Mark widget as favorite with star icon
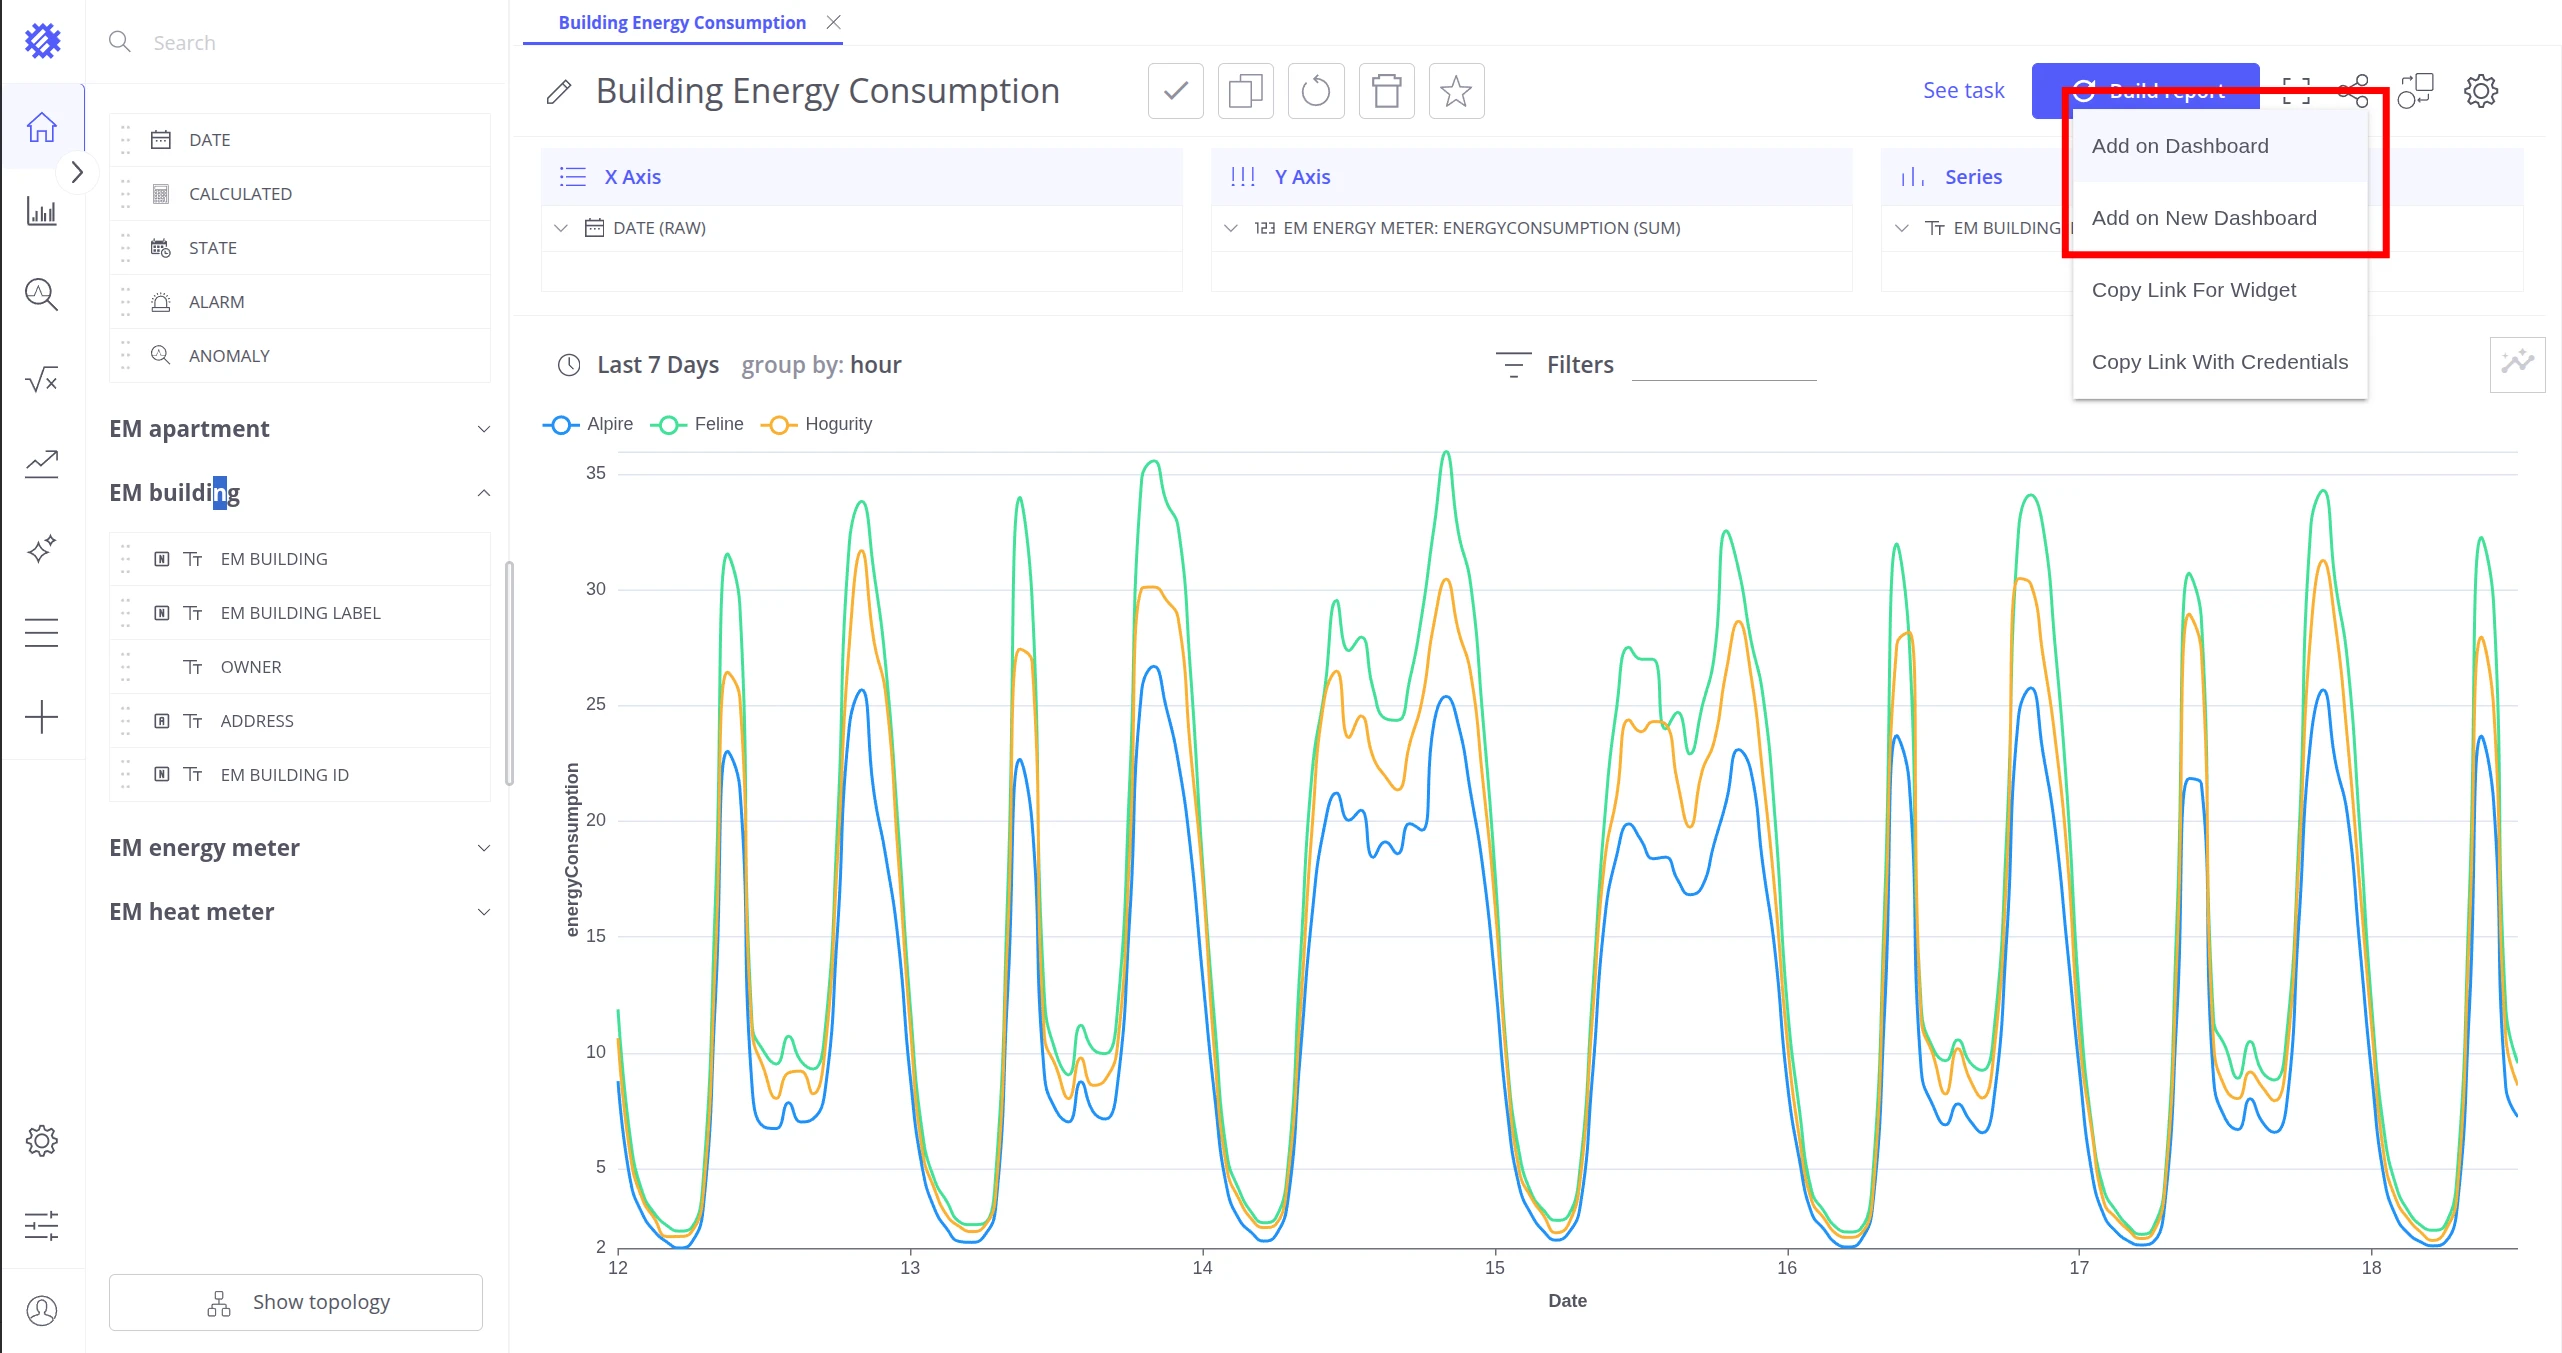This screenshot has width=2562, height=1353. coord(1456,91)
